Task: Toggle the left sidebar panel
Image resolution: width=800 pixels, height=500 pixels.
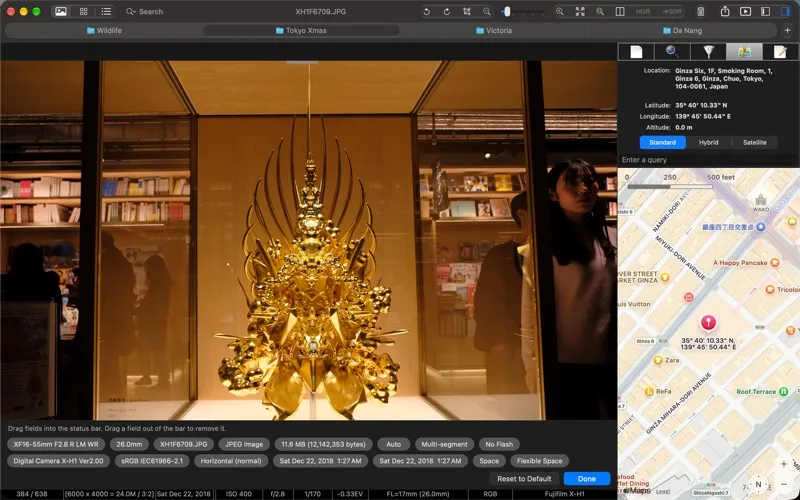Action: point(765,11)
